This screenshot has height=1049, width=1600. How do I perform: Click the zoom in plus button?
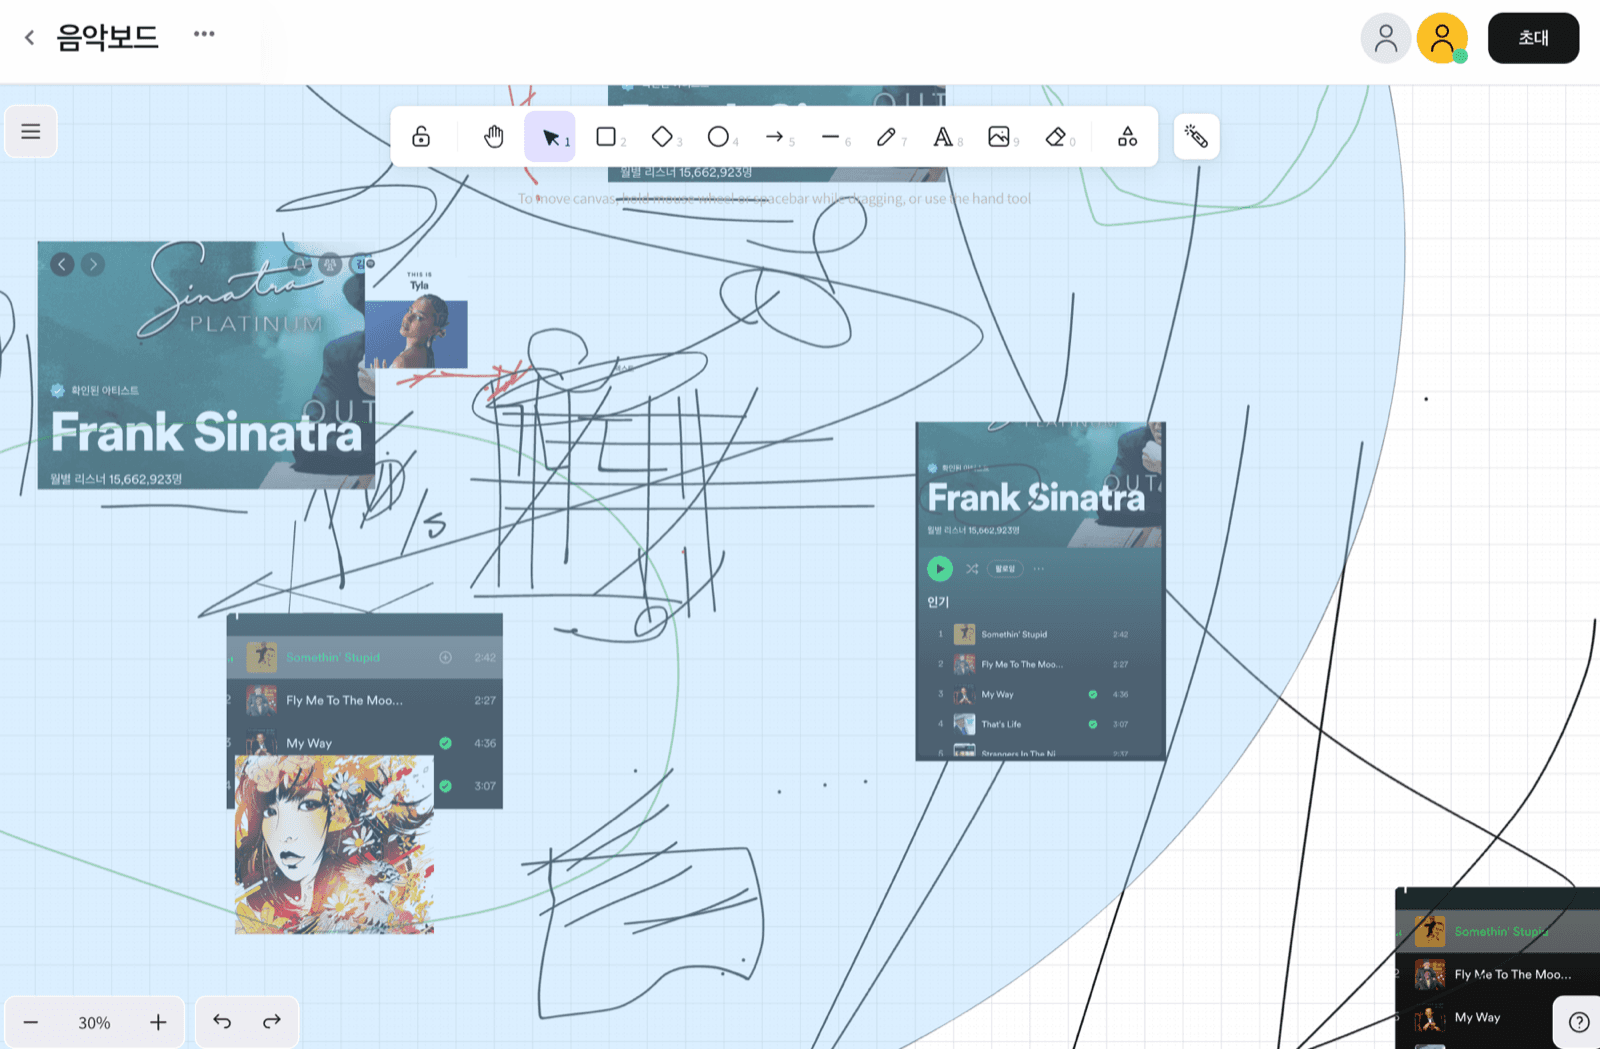[x=158, y=1022]
